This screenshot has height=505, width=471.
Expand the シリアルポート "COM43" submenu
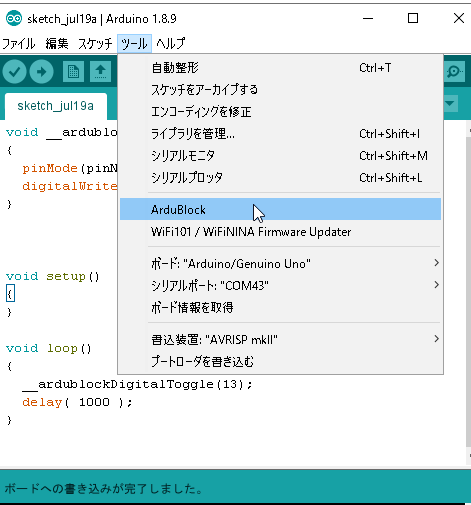(x=280, y=285)
